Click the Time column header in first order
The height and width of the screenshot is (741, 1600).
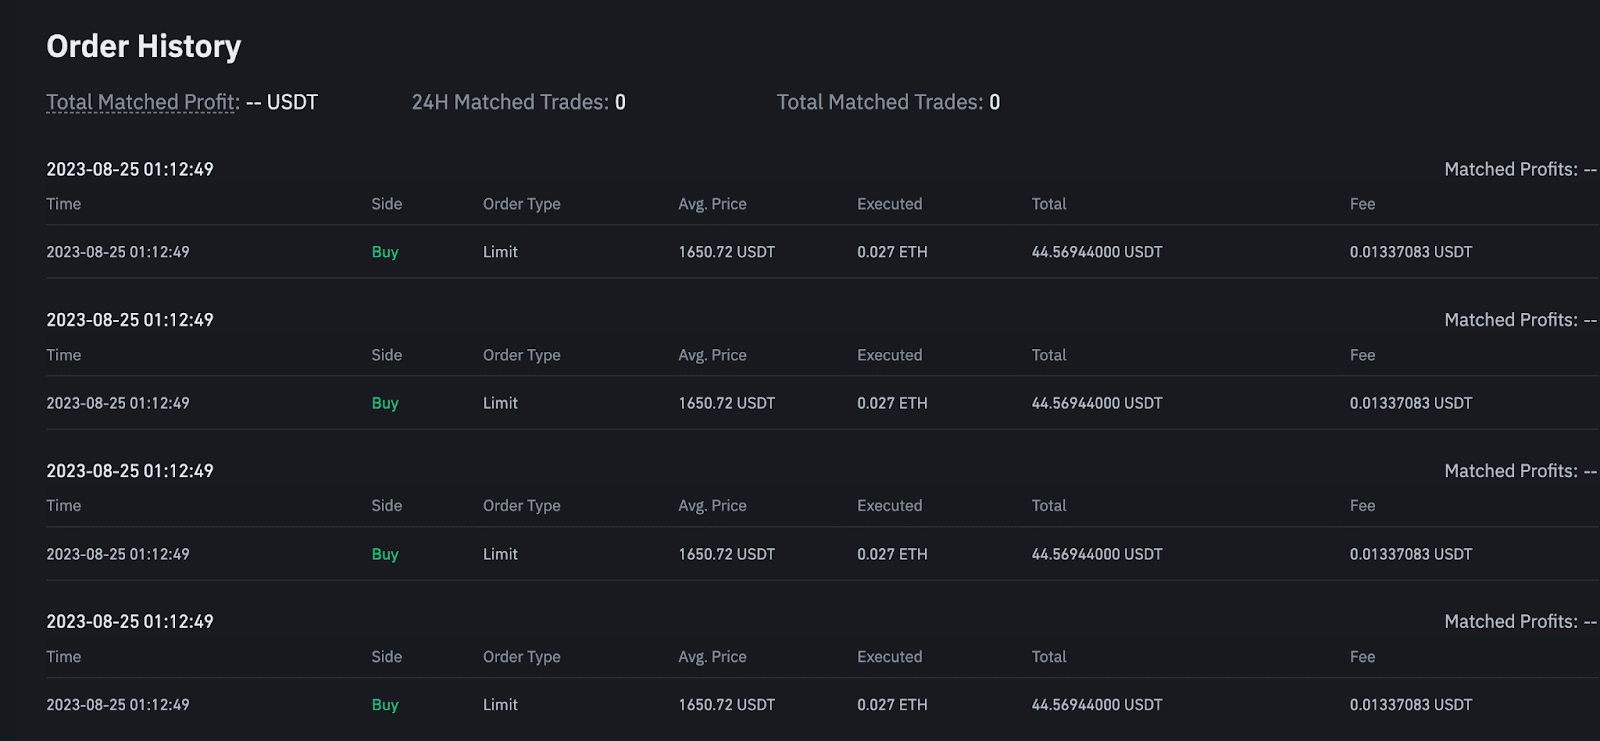pos(64,204)
